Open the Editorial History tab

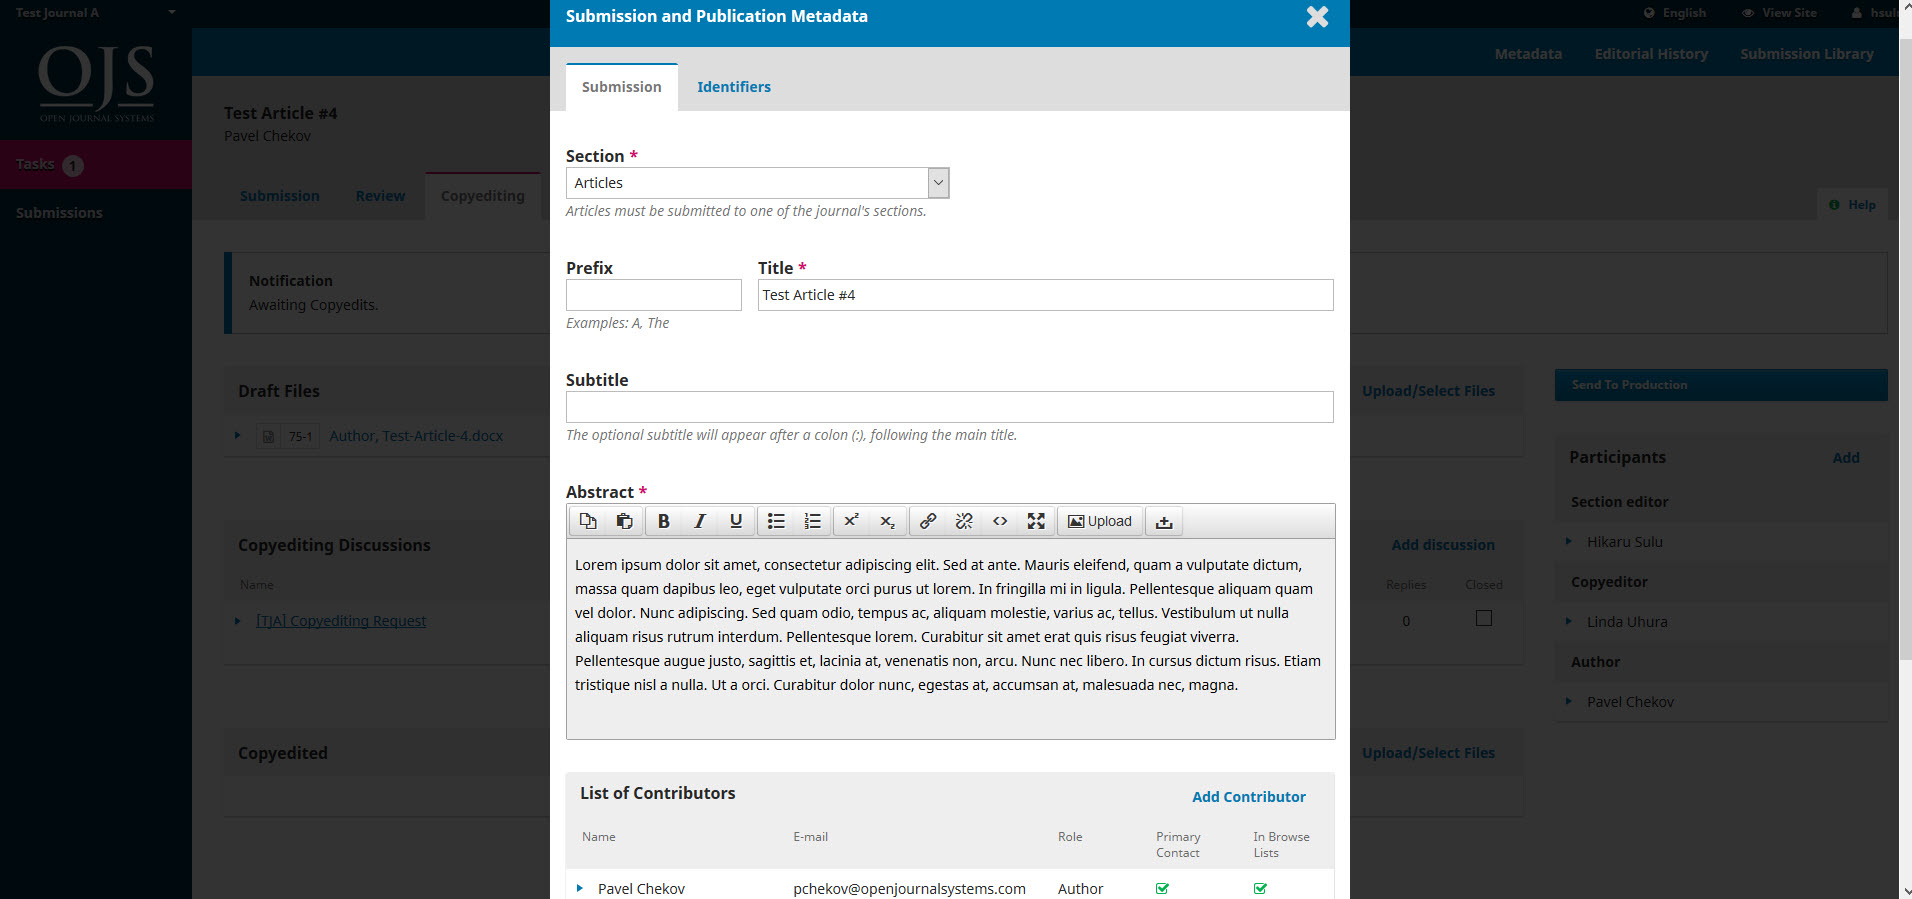pyautogui.click(x=1650, y=53)
